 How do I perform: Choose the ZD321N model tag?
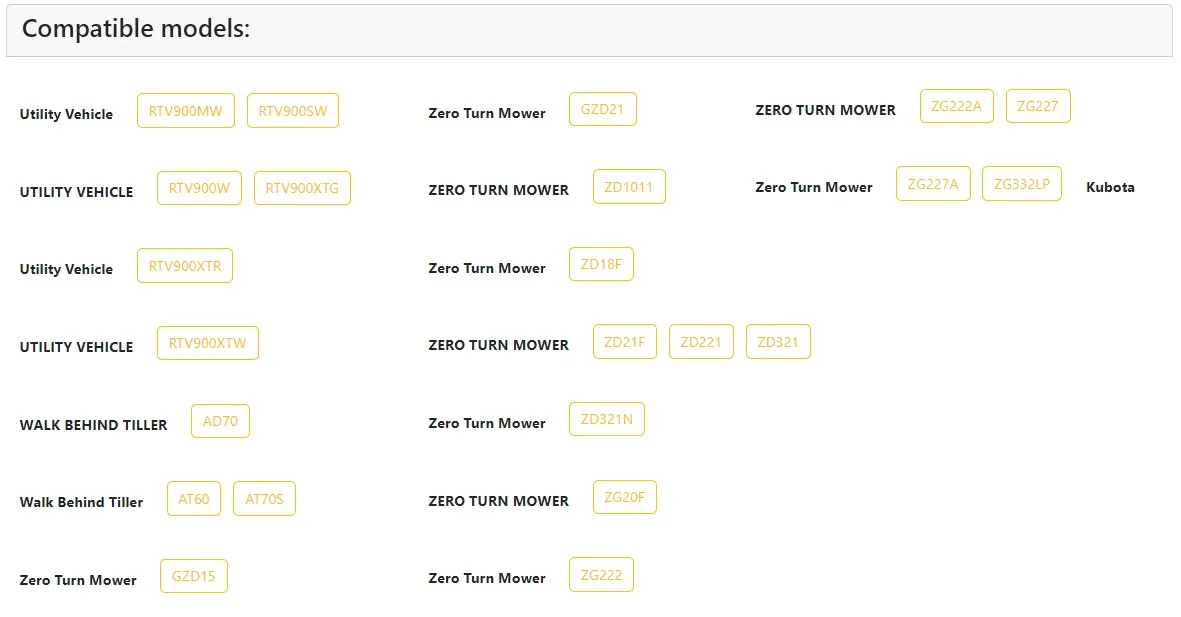(x=607, y=419)
